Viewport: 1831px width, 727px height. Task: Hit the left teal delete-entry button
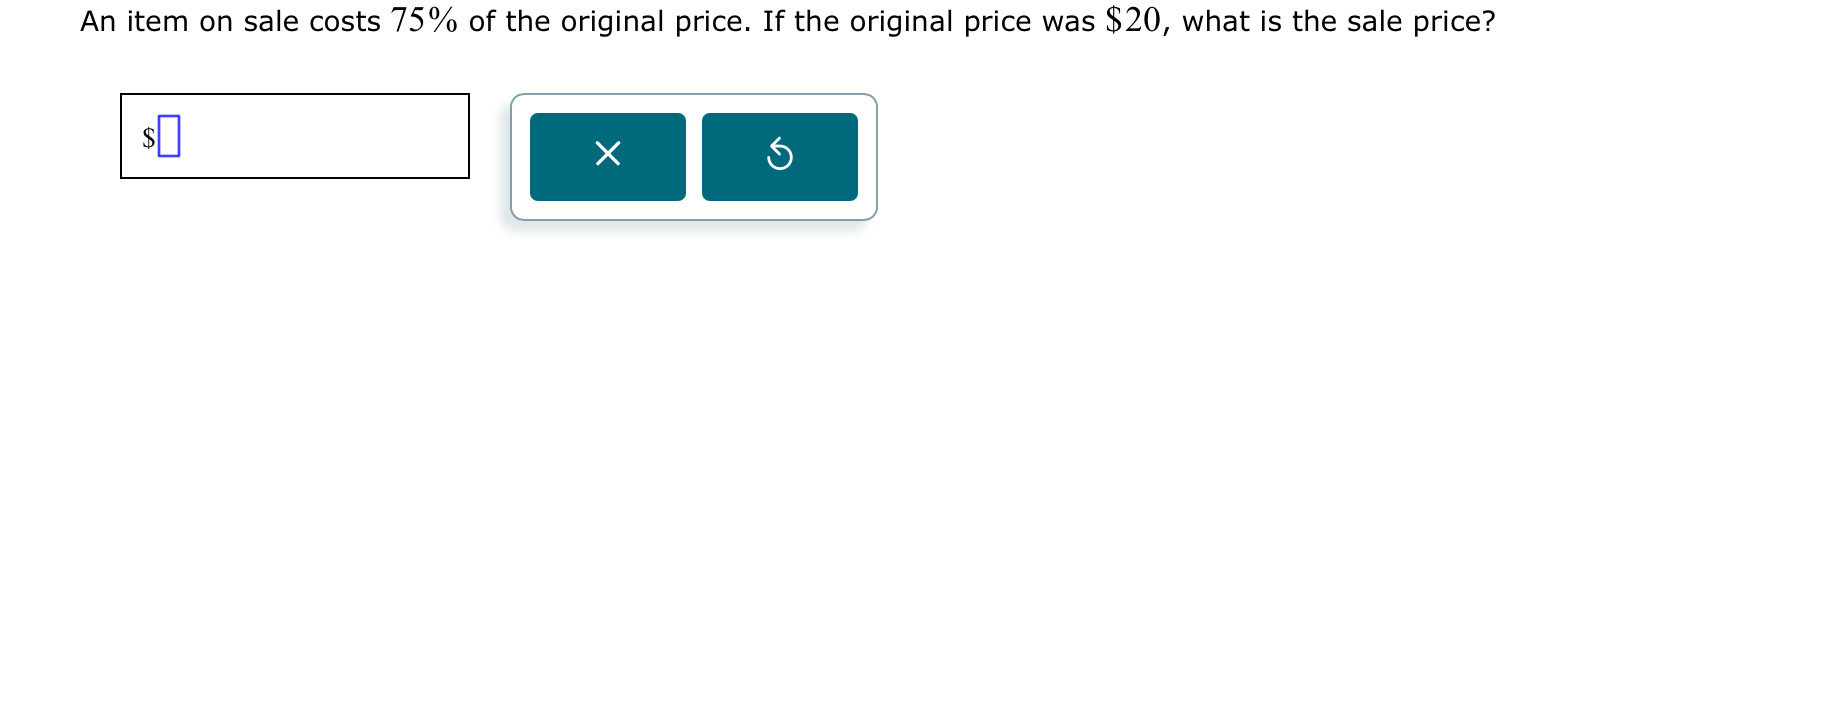coord(608,157)
